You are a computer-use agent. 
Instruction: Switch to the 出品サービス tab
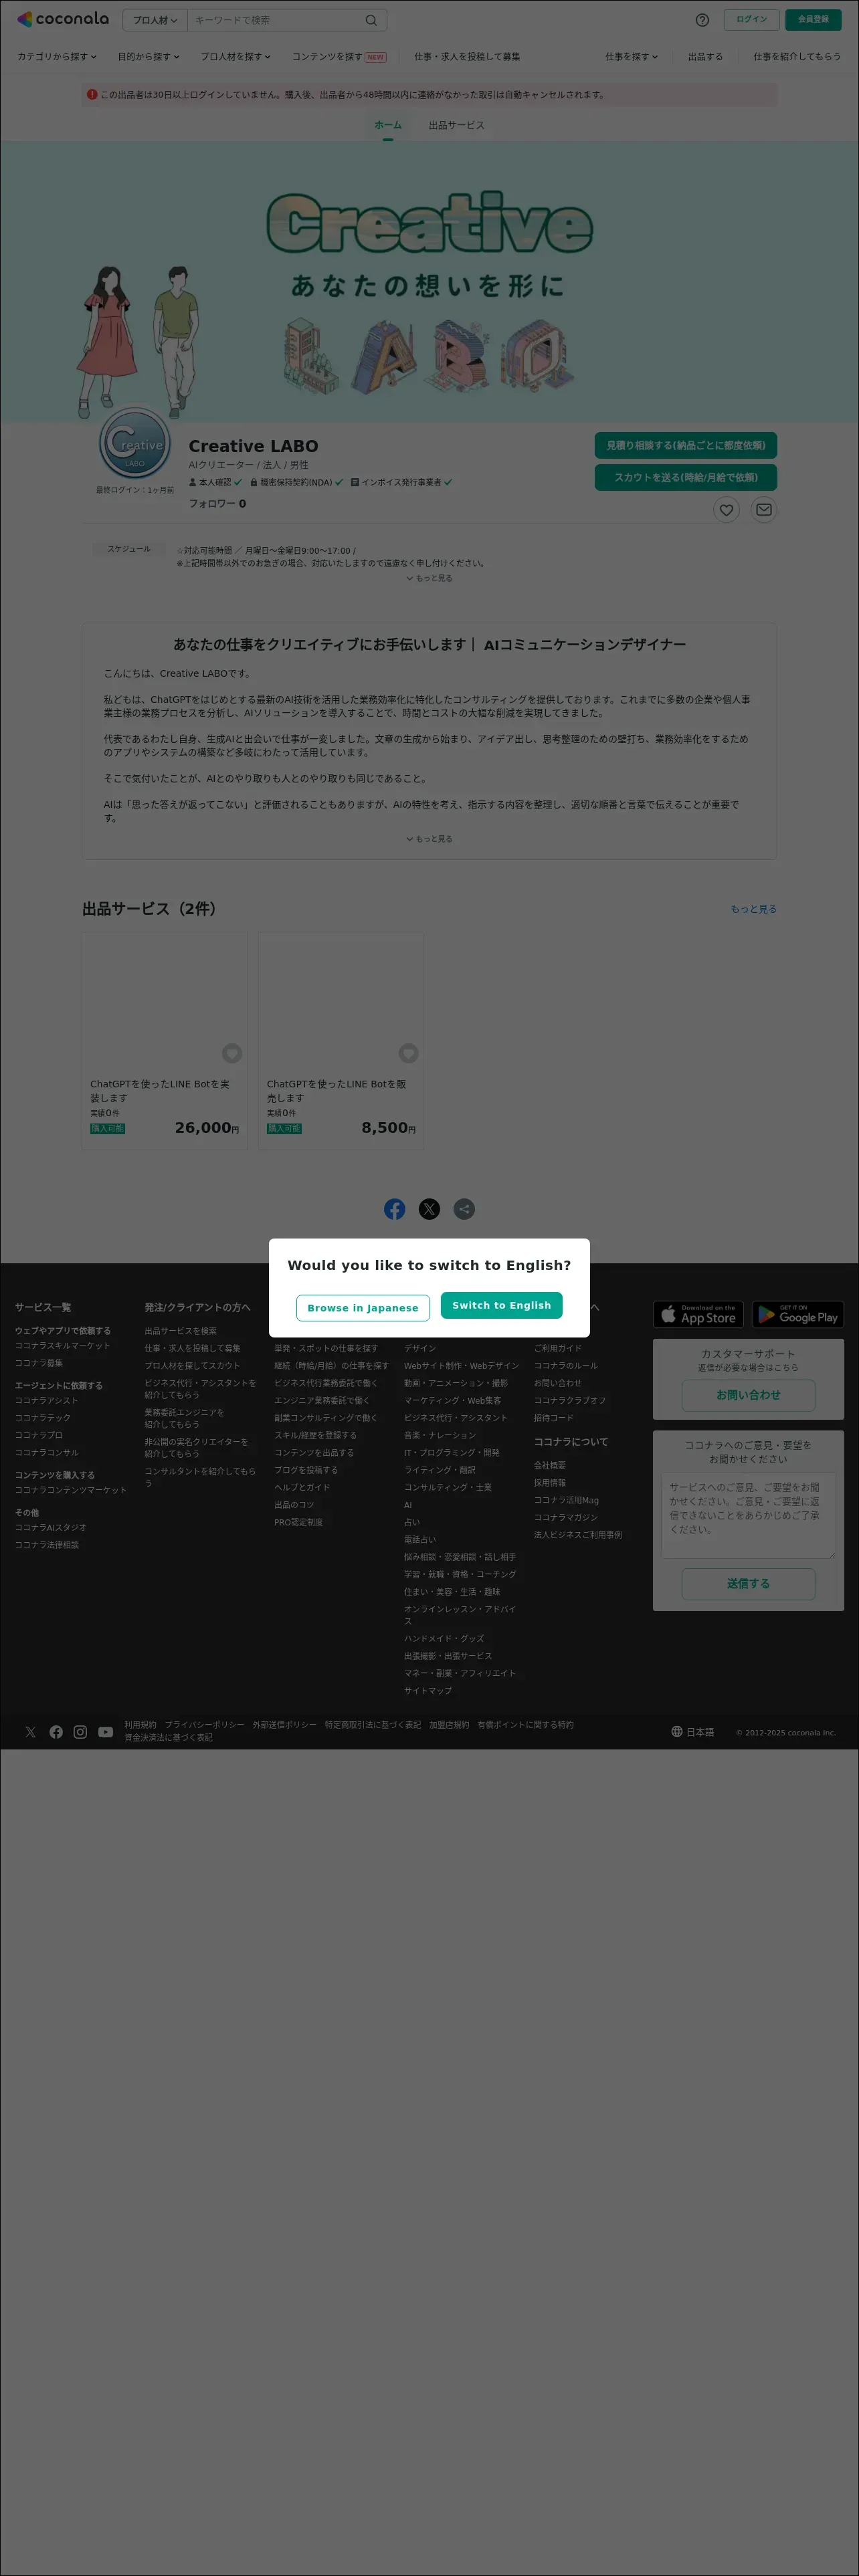456,125
